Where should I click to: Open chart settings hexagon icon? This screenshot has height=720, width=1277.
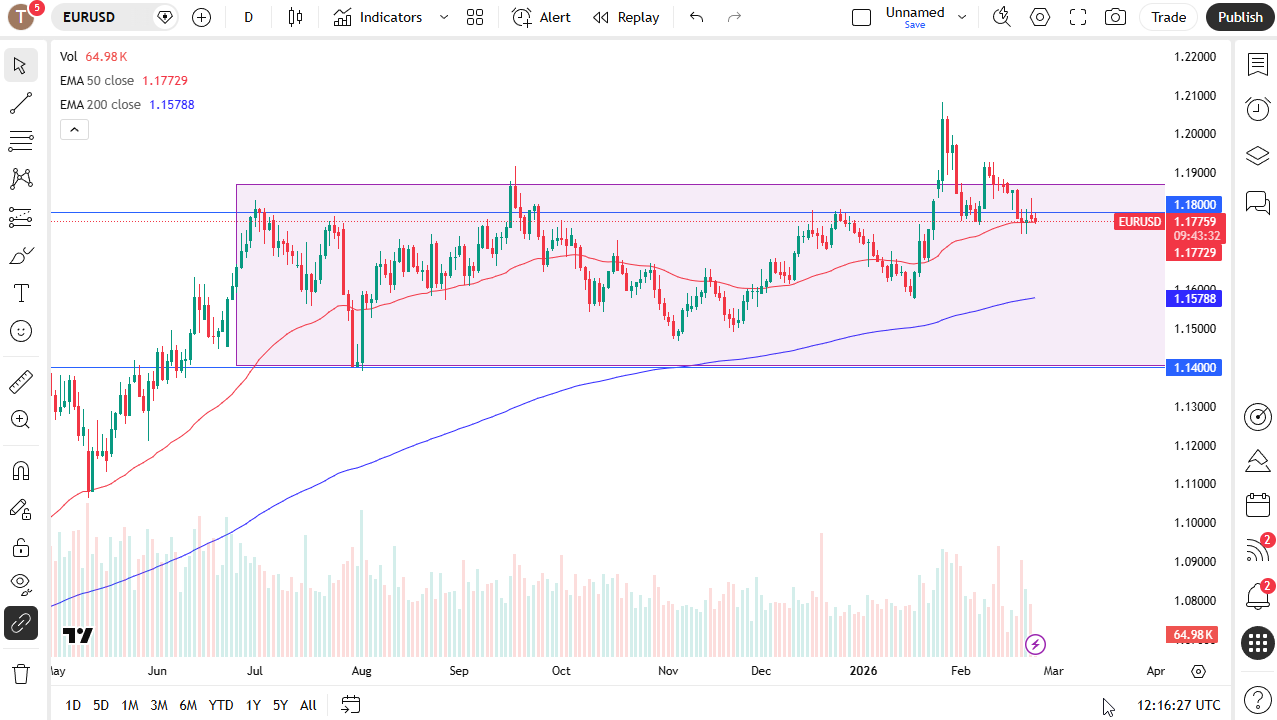click(x=1040, y=17)
